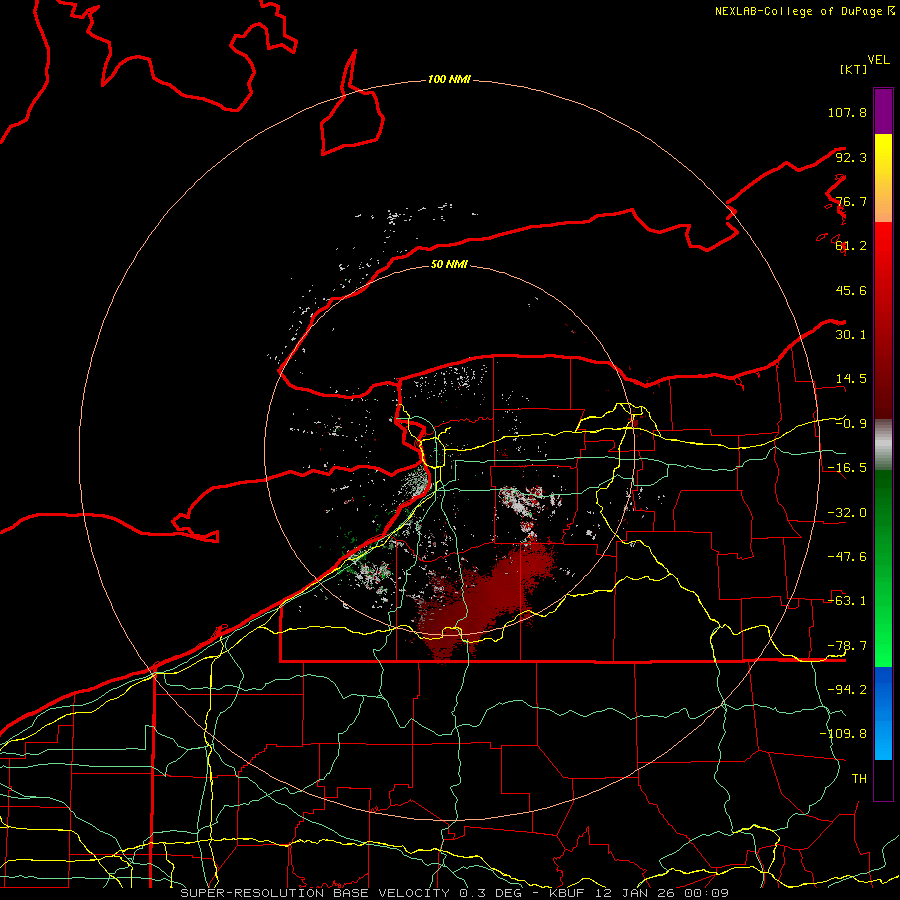Select the -32.0 value on the velocity scale
900x900 pixels.
[x=847, y=513]
